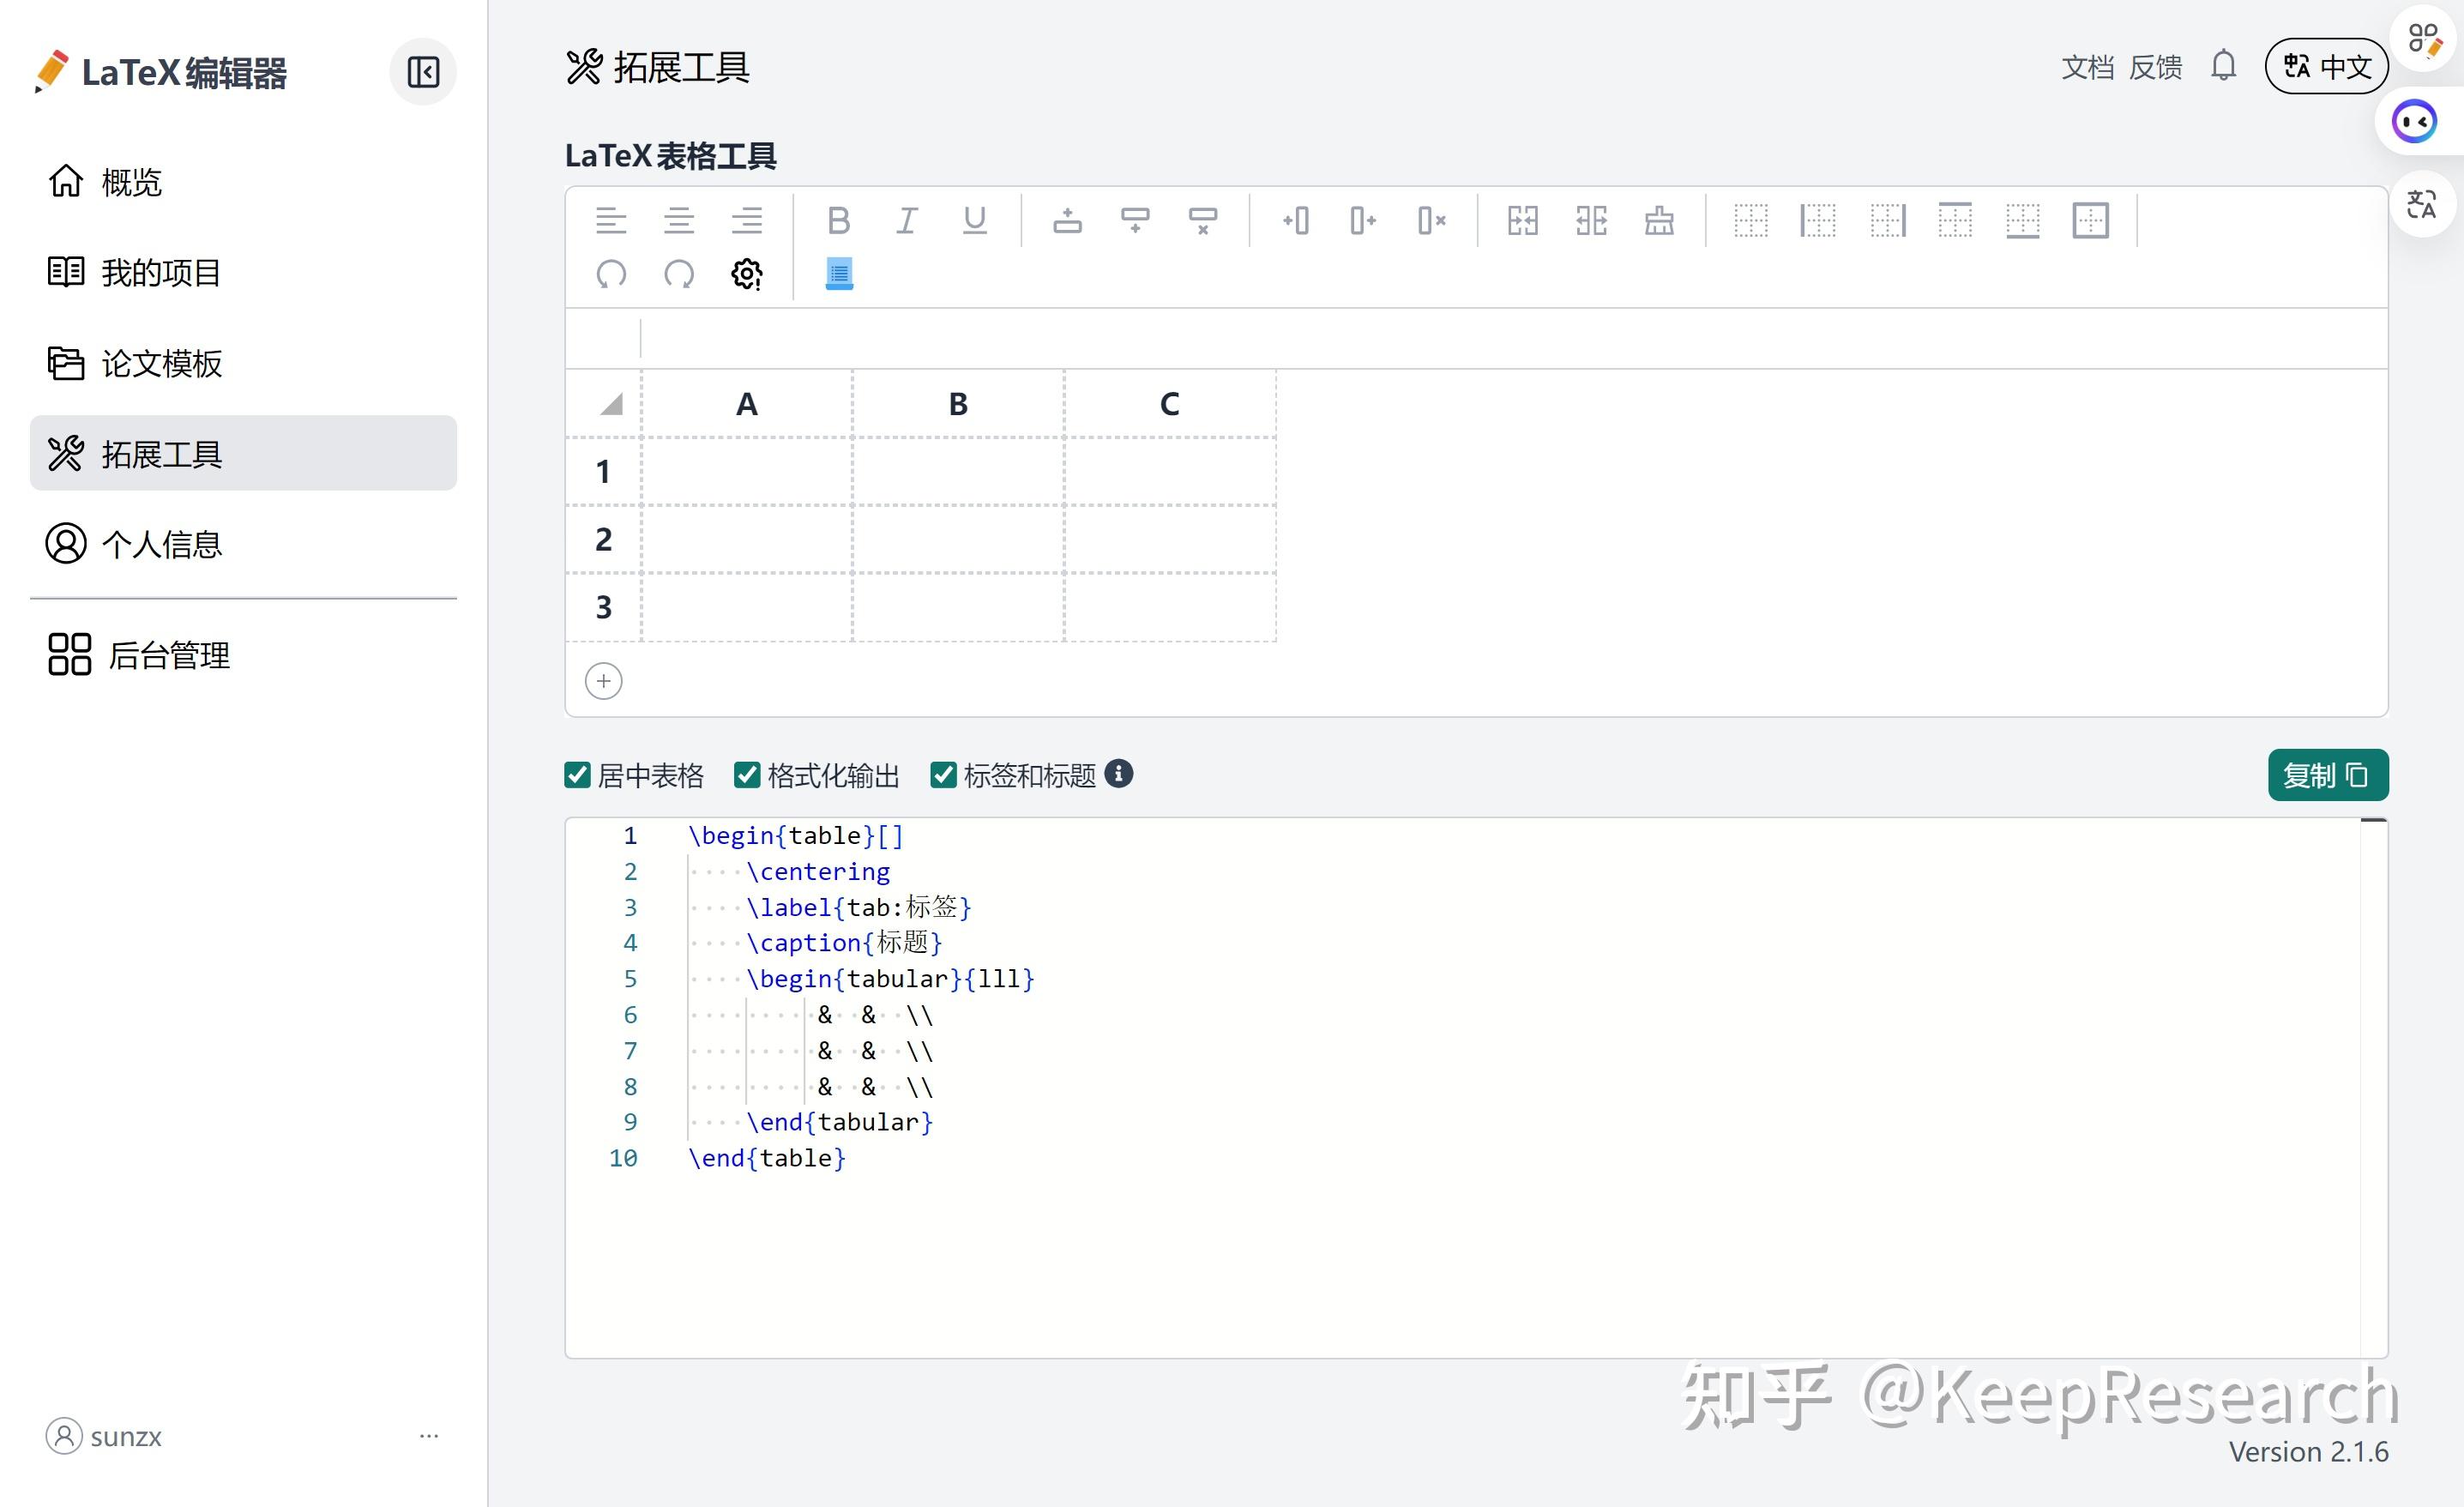Switch to the 论文模板 section
The height and width of the screenshot is (1507, 2464).
[163, 363]
